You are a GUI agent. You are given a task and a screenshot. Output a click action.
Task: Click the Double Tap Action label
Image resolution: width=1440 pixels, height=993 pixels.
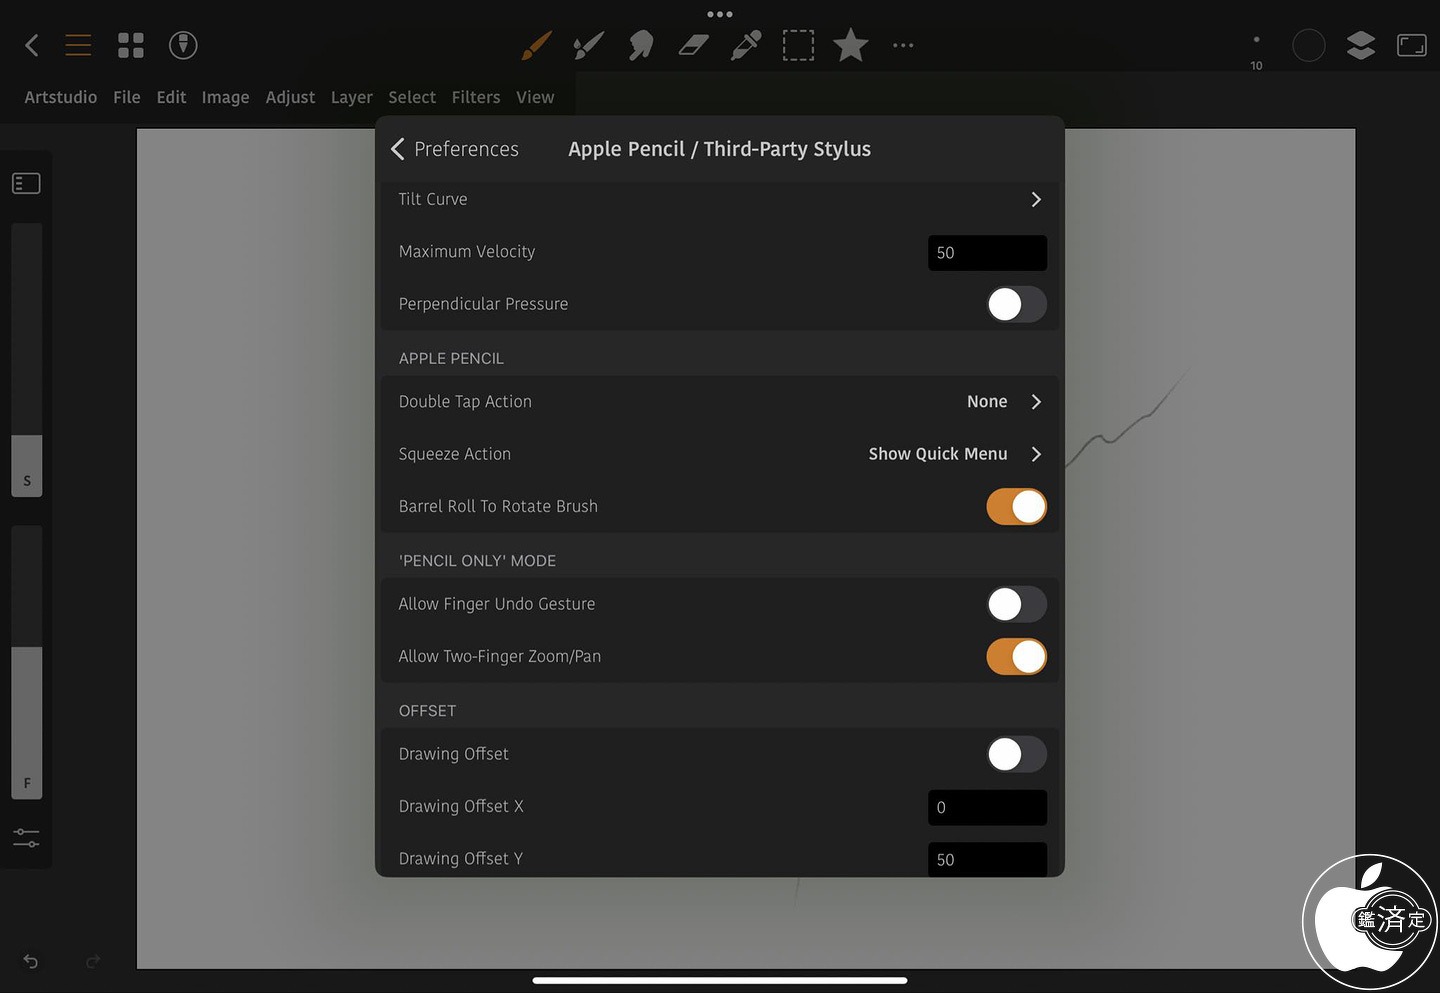465,402
